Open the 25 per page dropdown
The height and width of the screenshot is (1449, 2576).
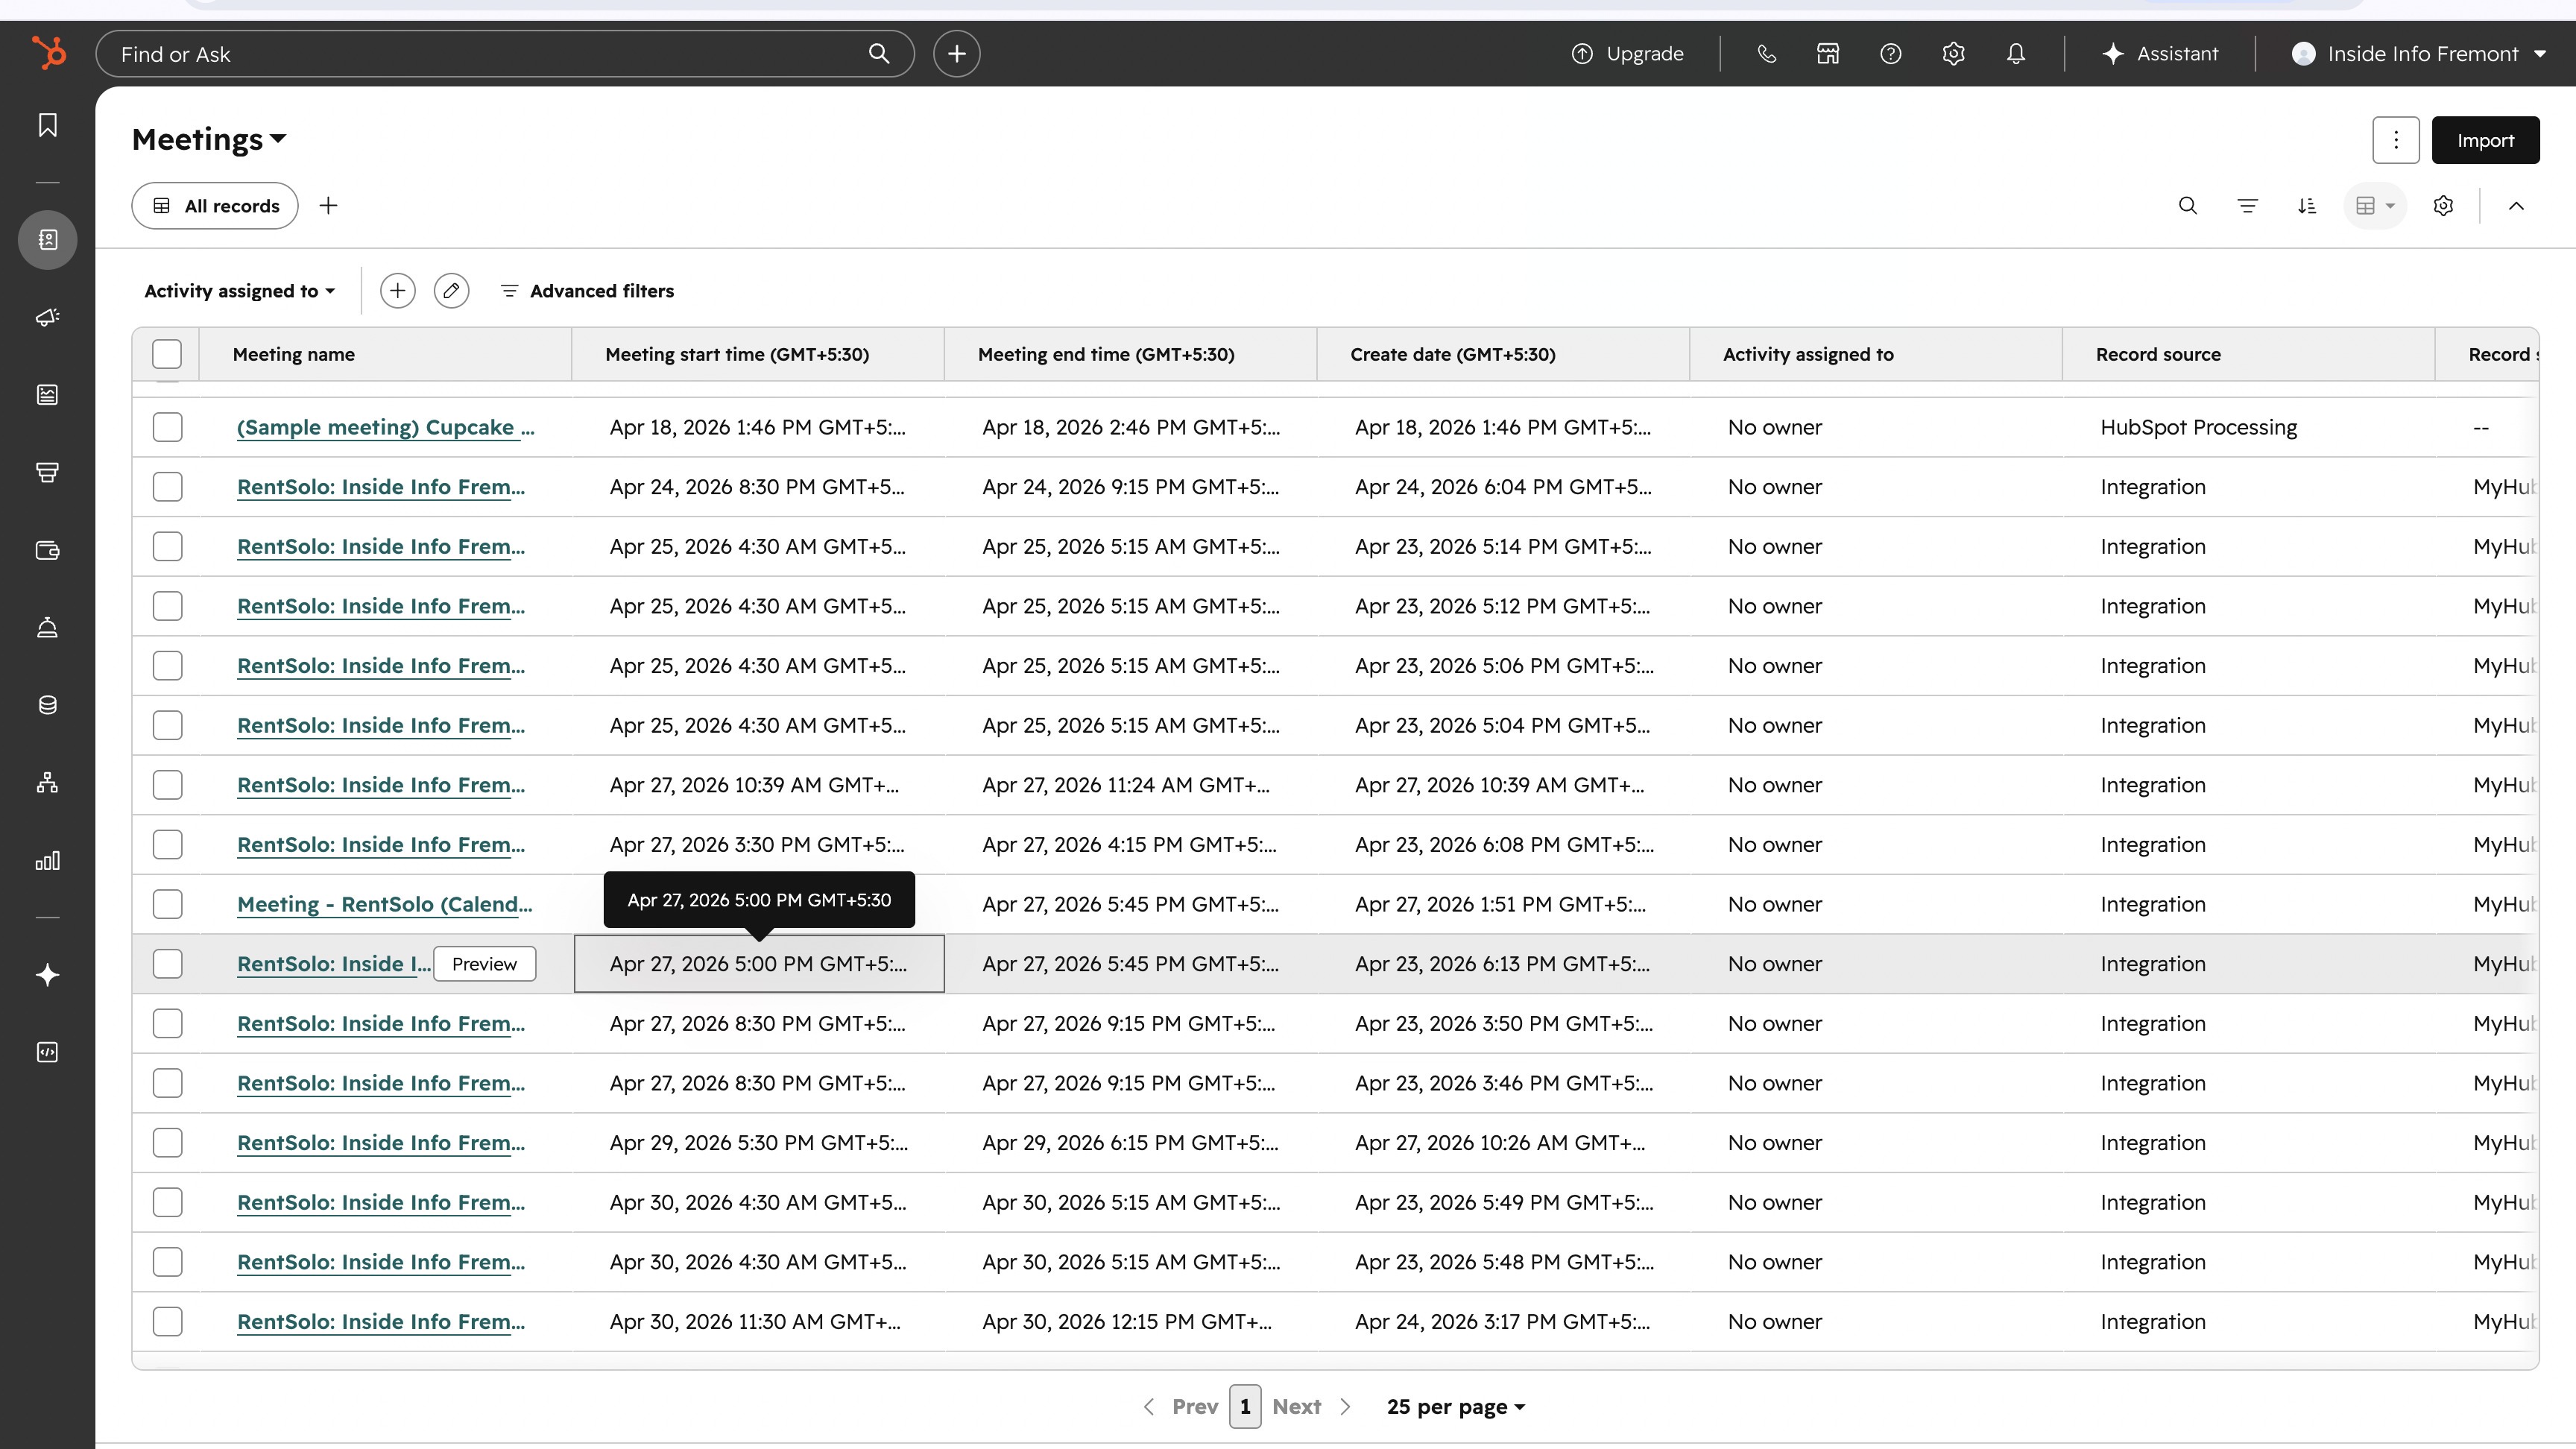(1455, 1407)
